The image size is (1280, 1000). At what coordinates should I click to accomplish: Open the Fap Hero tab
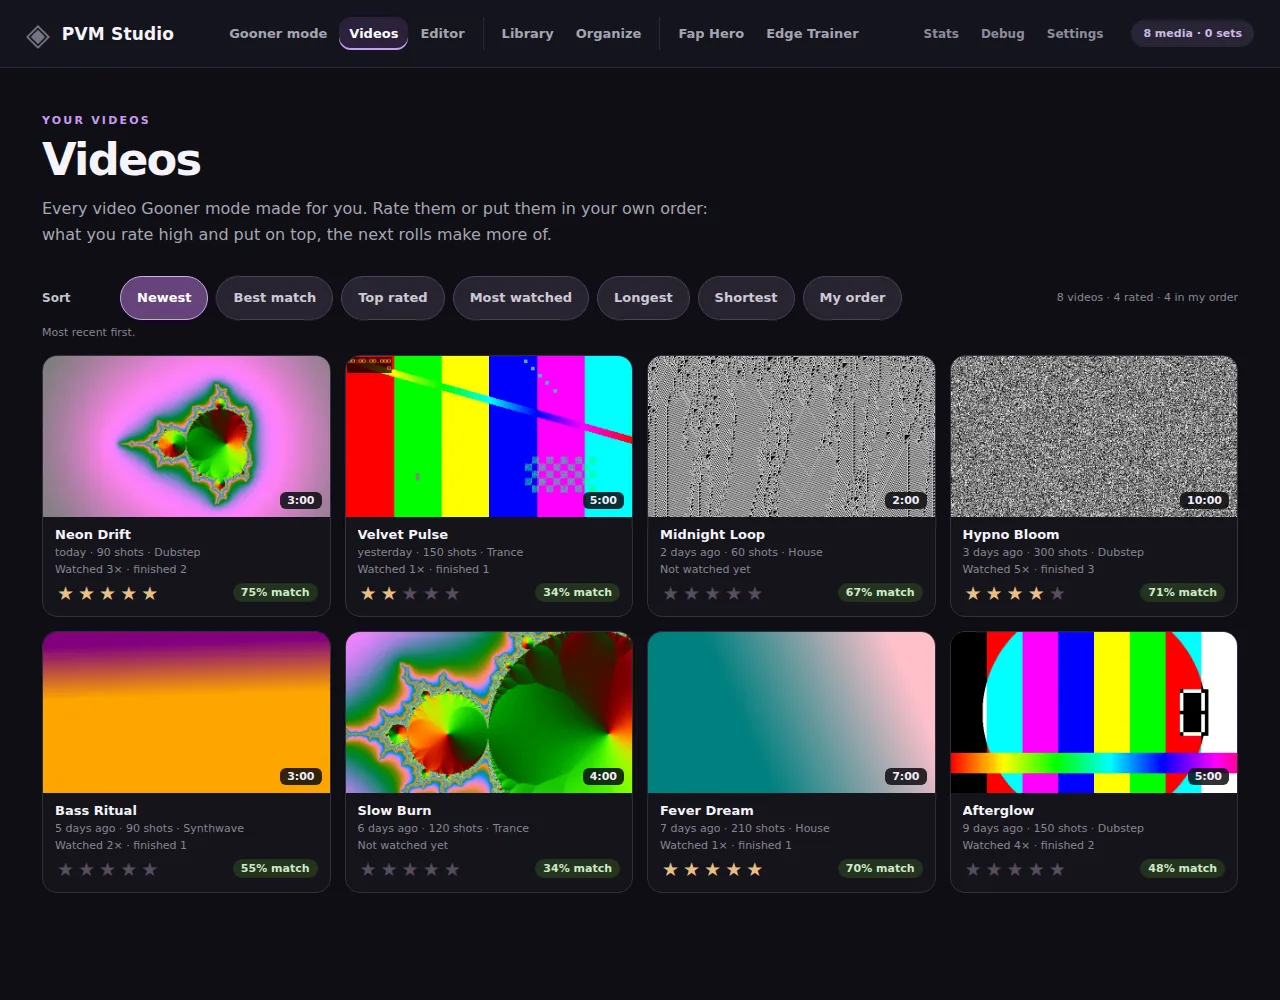coord(711,33)
